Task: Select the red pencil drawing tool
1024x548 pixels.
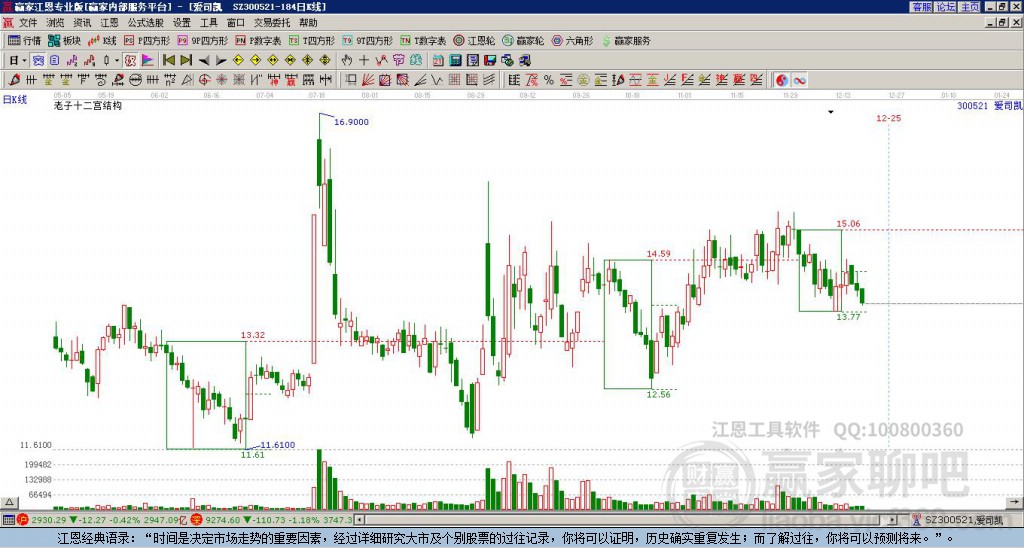Action: (x=14, y=80)
